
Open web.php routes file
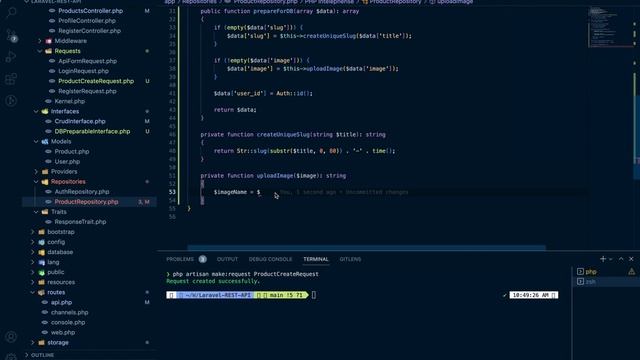pos(62,332)
